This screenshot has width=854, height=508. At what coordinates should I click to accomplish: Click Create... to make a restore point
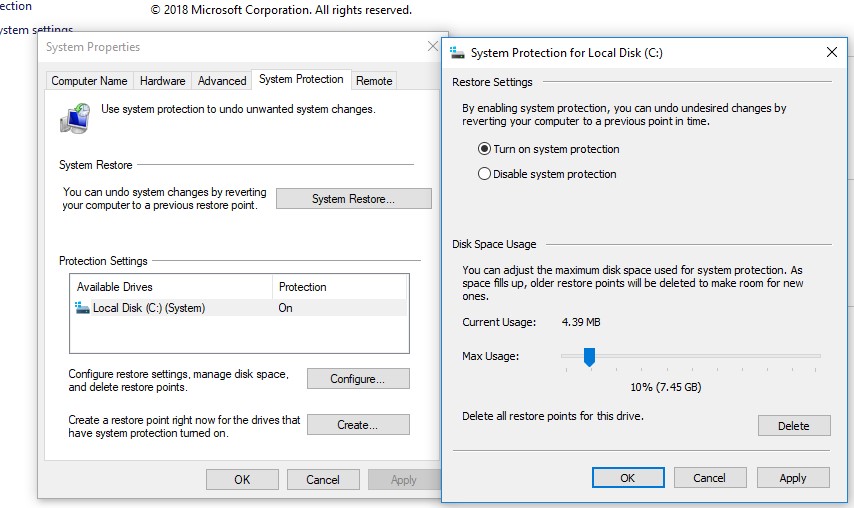[x=358, y=425]
